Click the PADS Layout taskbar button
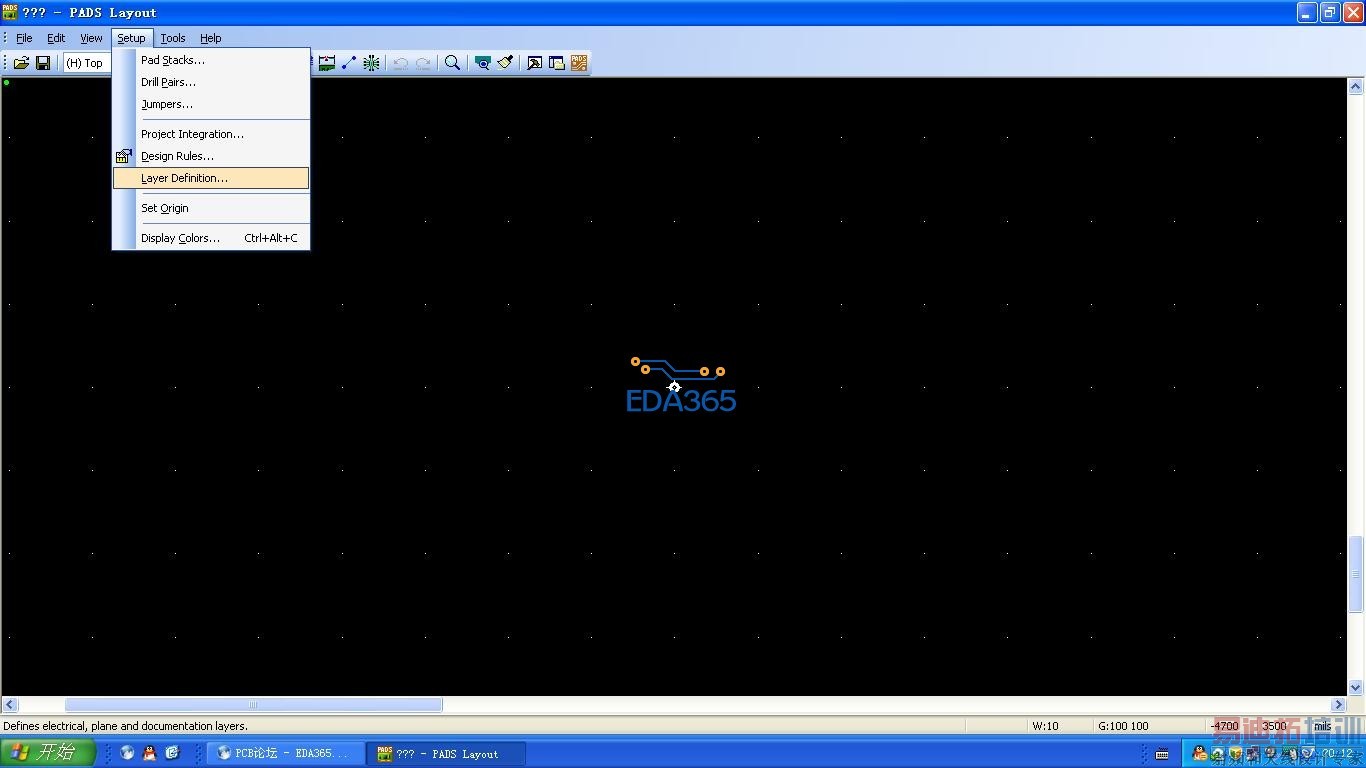The height and width of the screenshot is (768, 1366). pyautogui.click(x=447, y=754)
